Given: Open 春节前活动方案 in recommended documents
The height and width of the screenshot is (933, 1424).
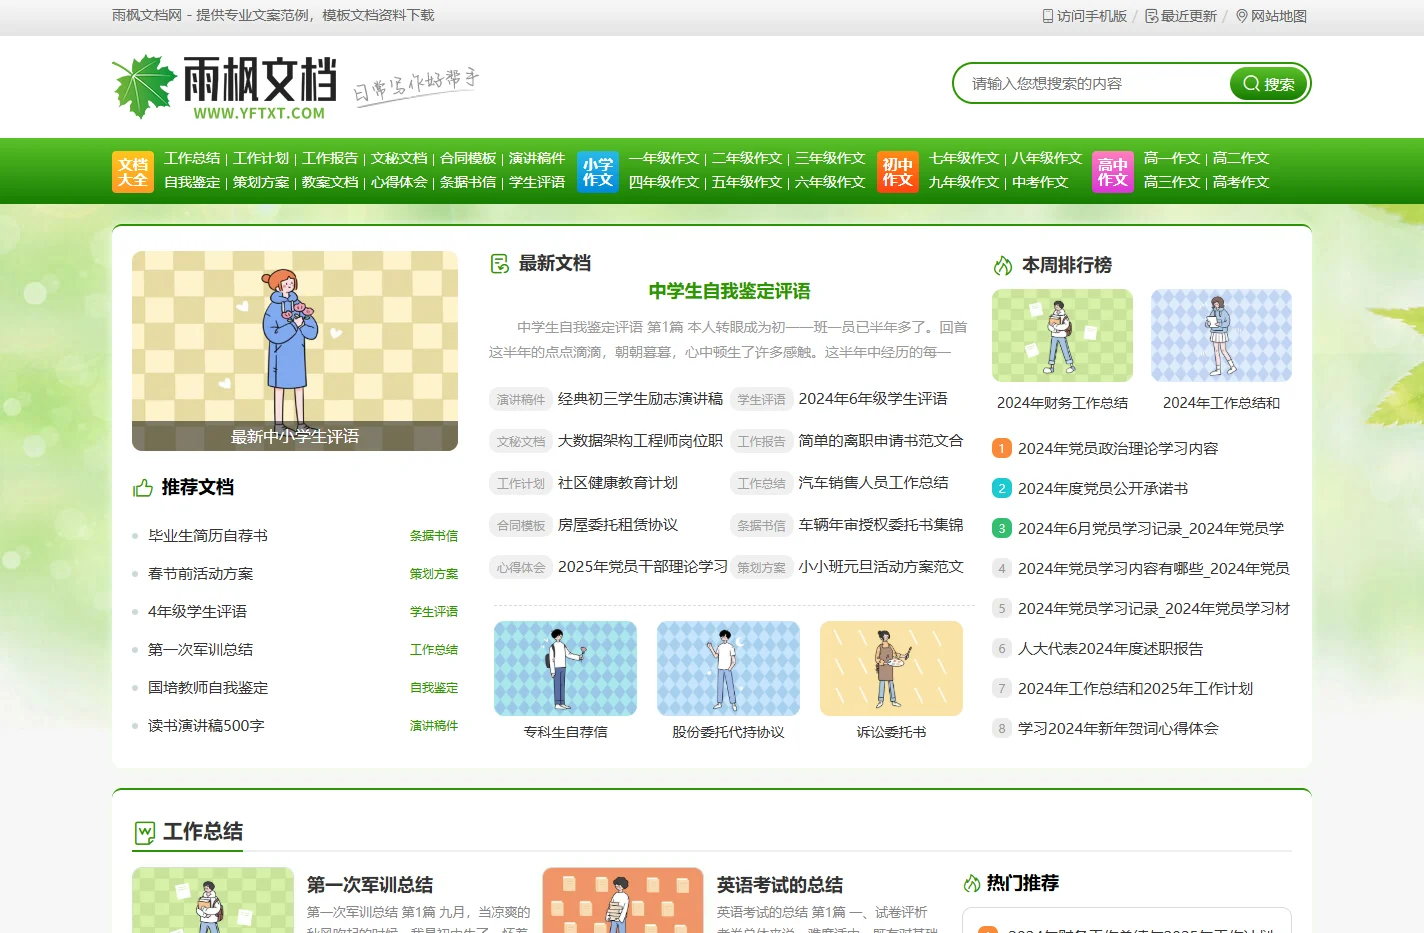Looking at the screenshot, I should coord(201,573).
